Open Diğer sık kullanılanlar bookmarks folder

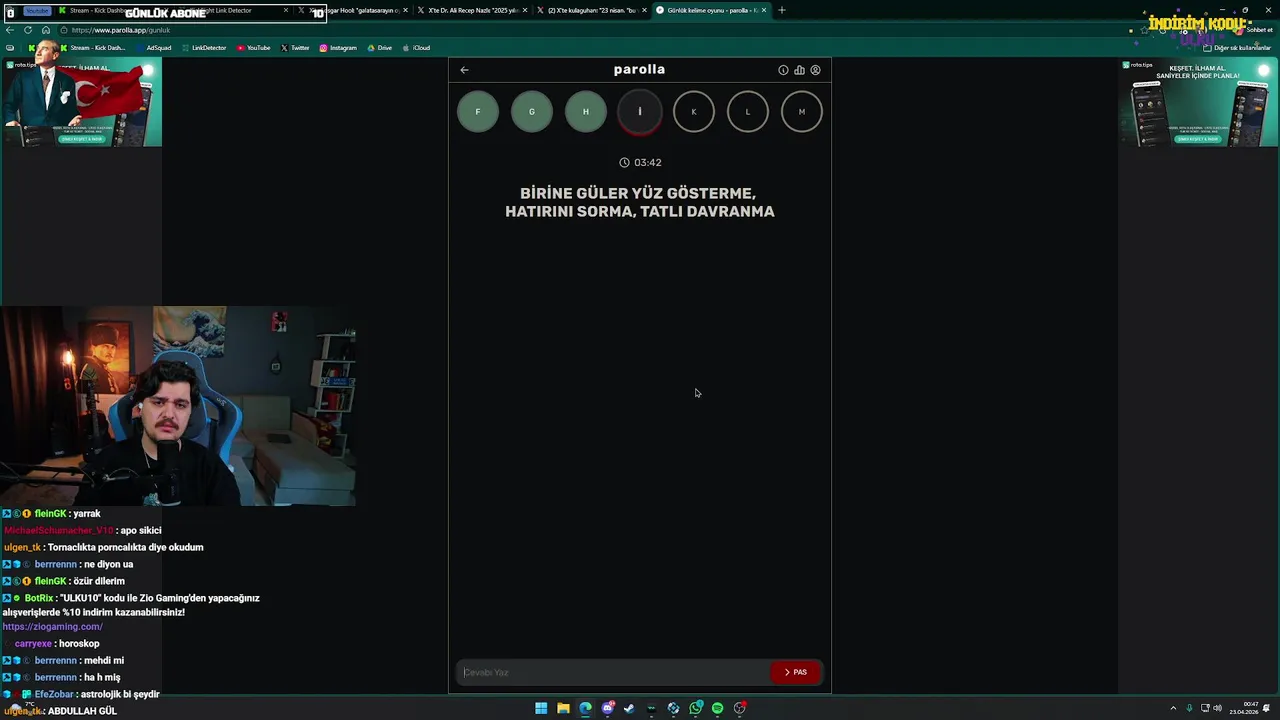click(1237, 48)
